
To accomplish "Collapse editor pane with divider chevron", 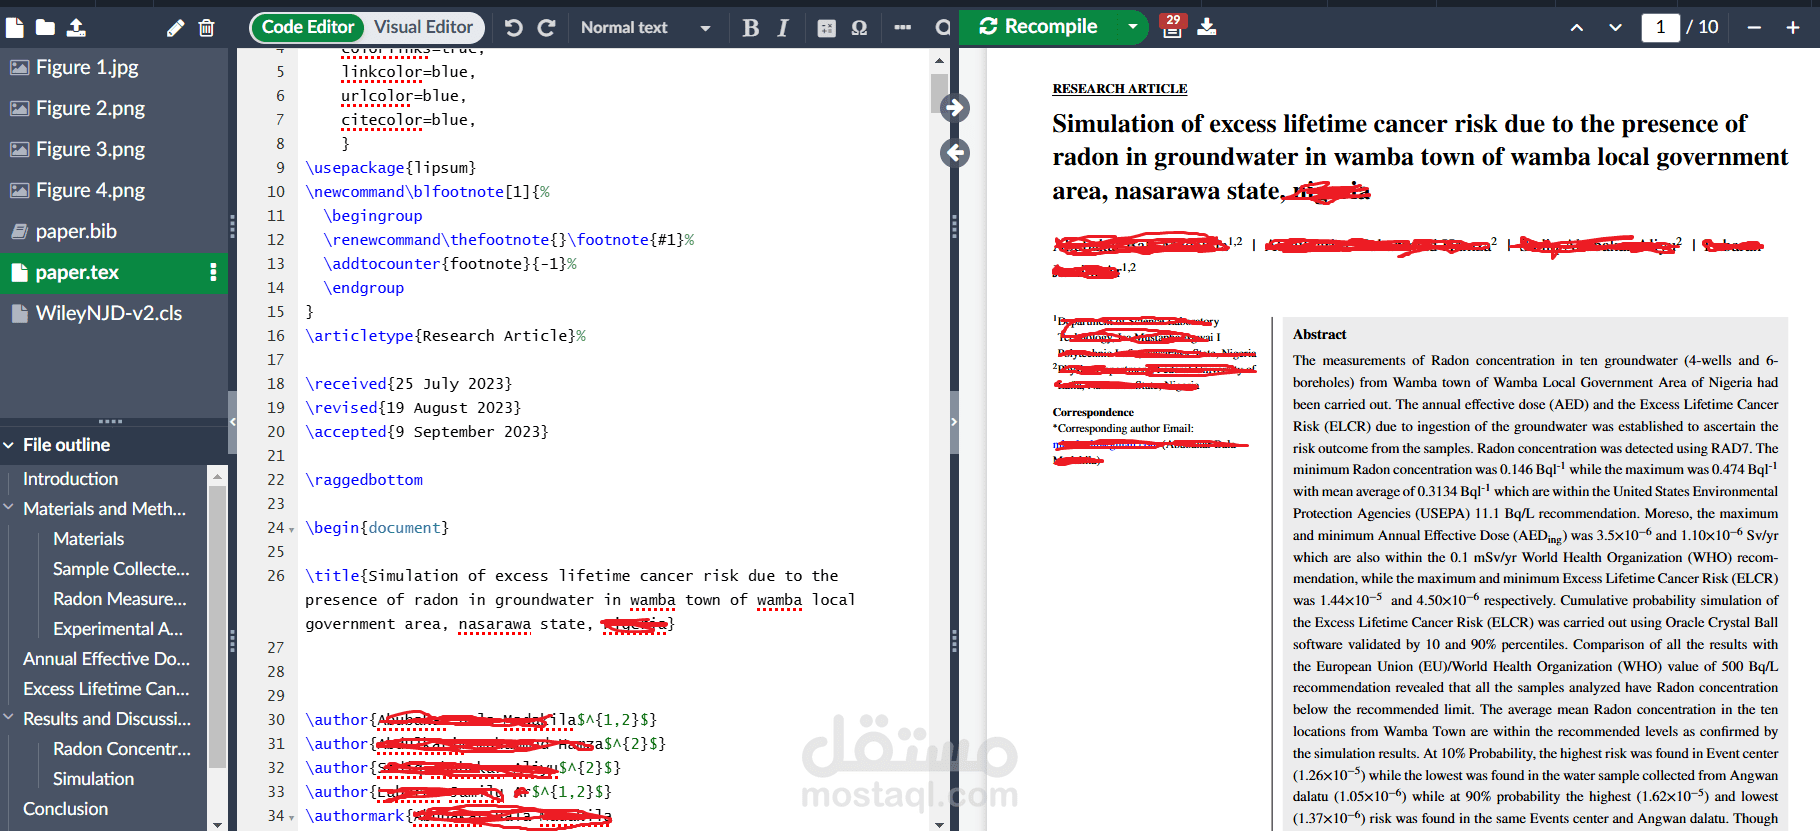I will (x=954, y=422).
